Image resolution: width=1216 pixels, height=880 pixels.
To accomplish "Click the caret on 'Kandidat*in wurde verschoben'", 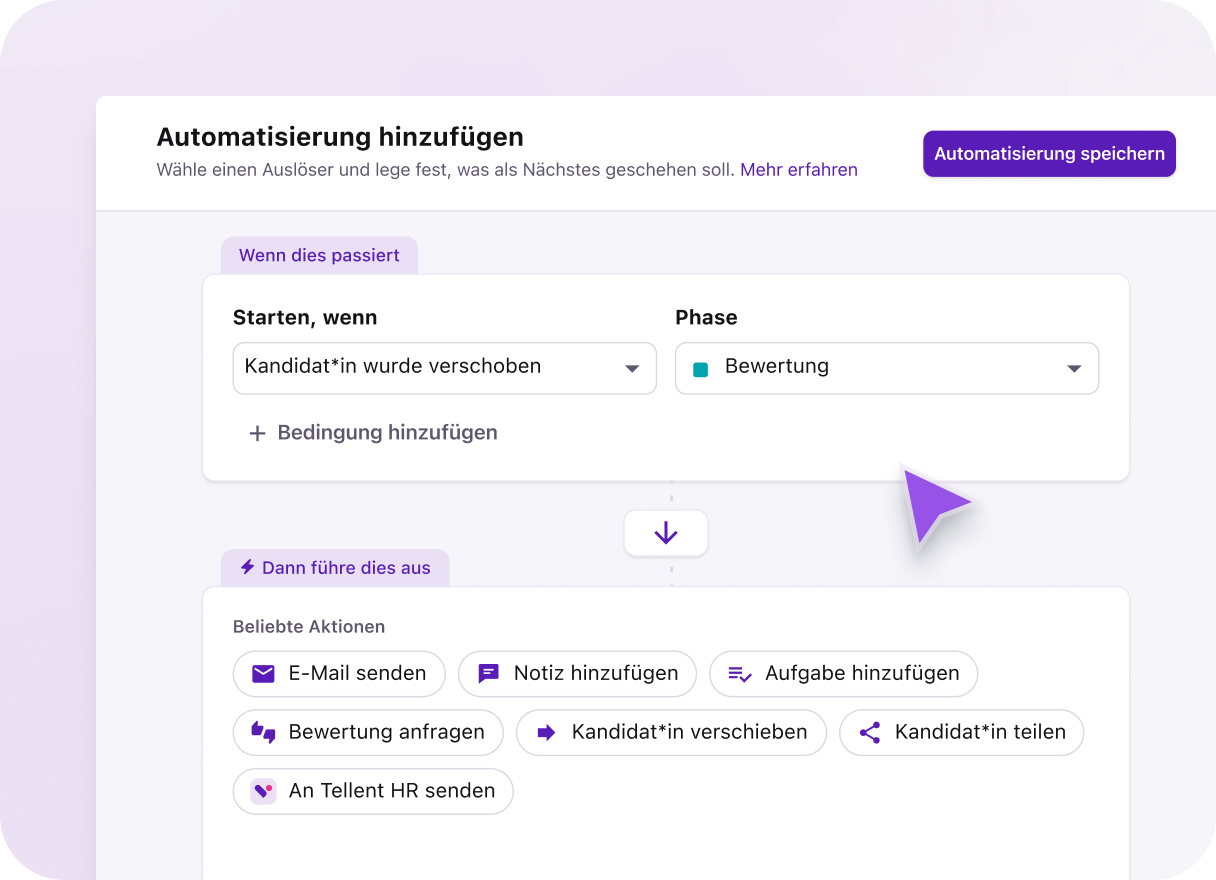I will click(x=632, y=368).
